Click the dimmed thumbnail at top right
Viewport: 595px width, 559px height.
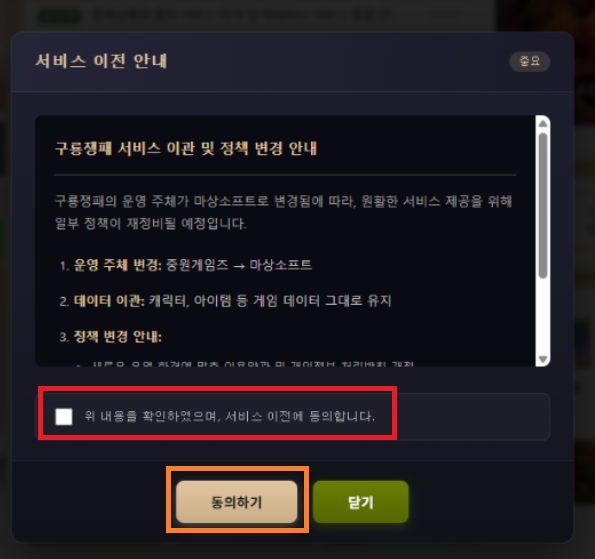(x=546, y=15)
